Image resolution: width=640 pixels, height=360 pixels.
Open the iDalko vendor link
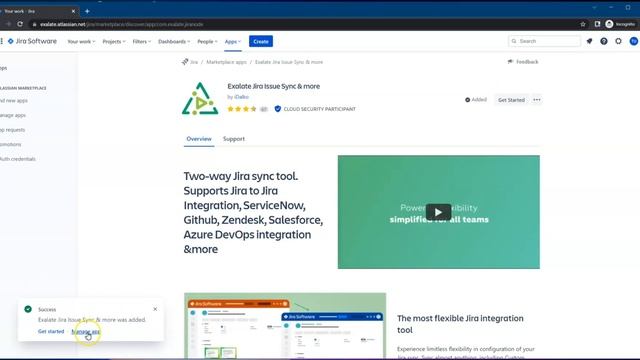point(241,97)
